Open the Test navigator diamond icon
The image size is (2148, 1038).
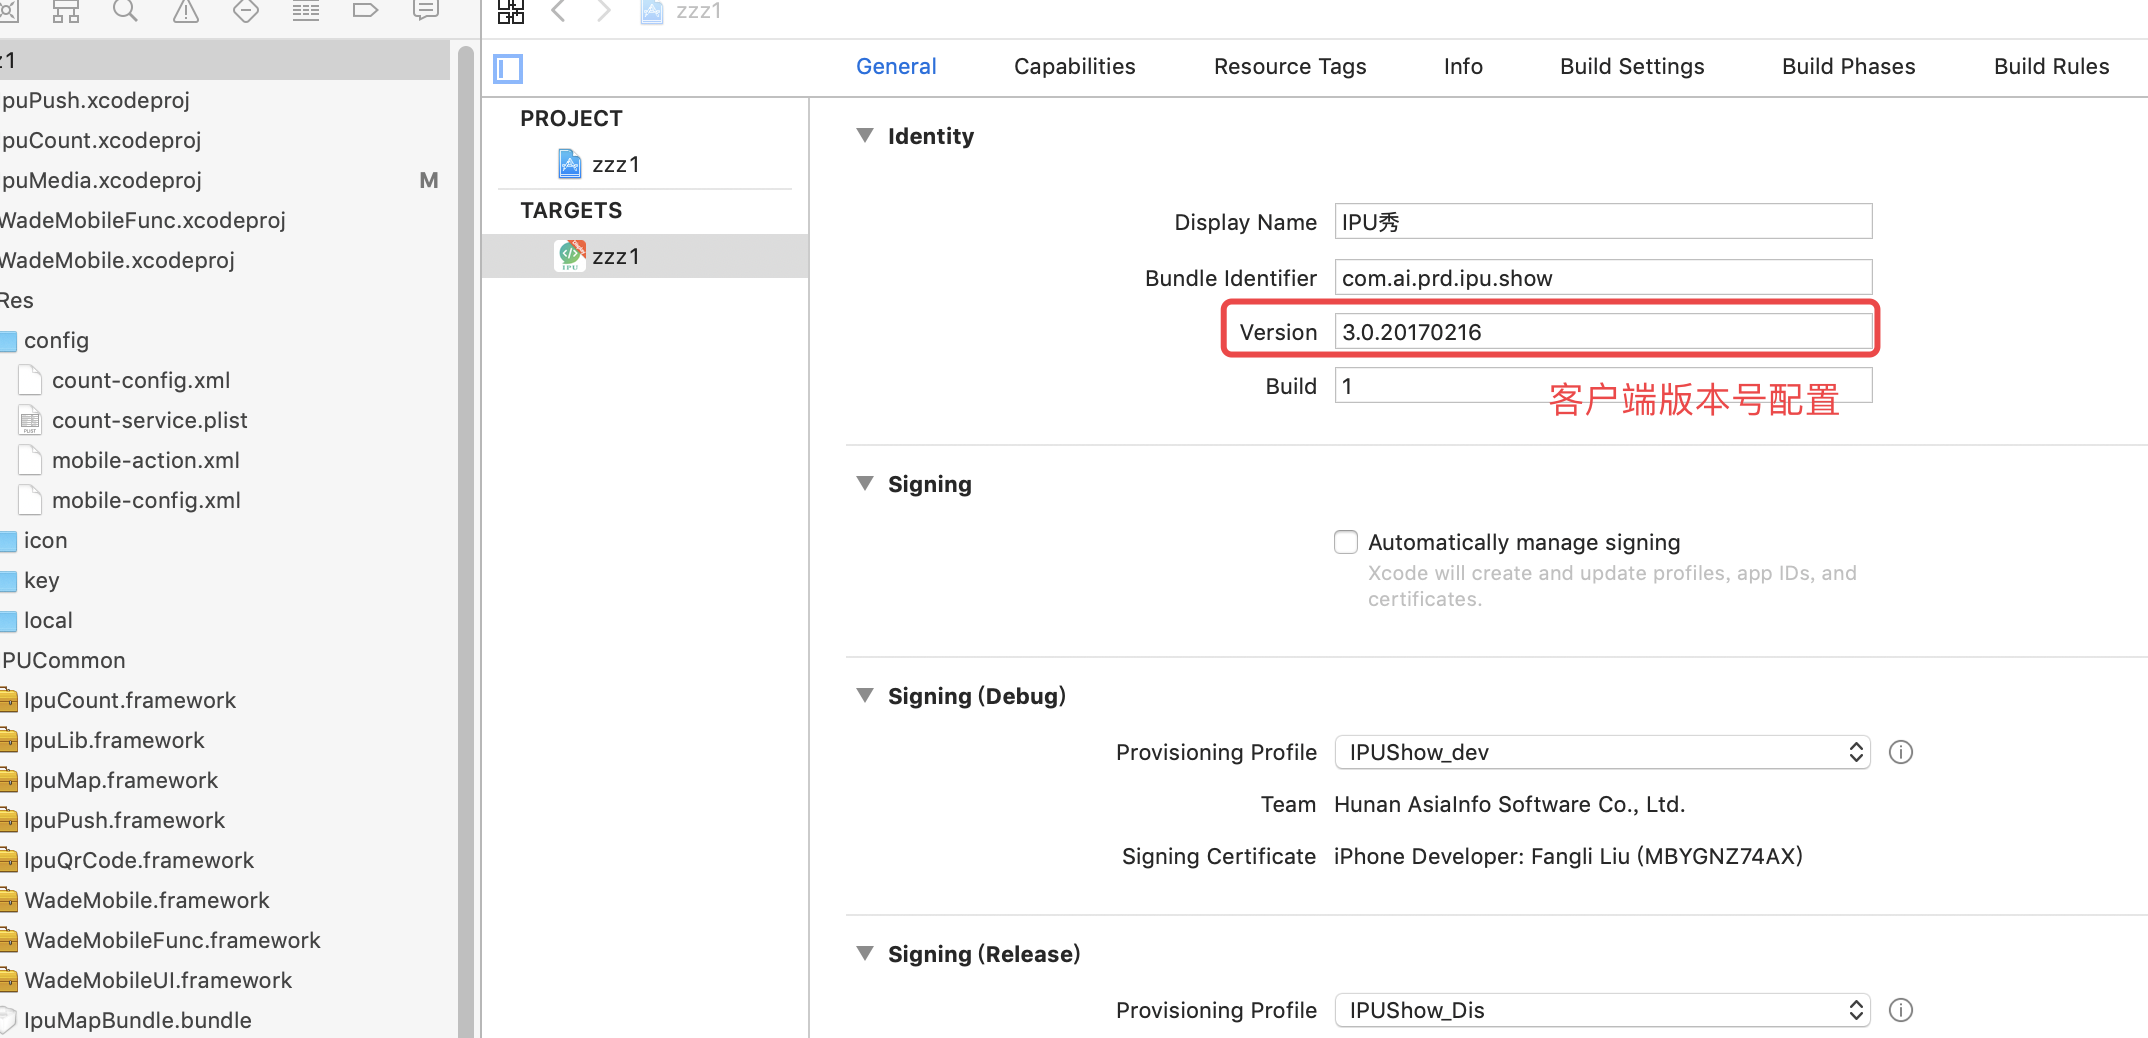[246, 11]
